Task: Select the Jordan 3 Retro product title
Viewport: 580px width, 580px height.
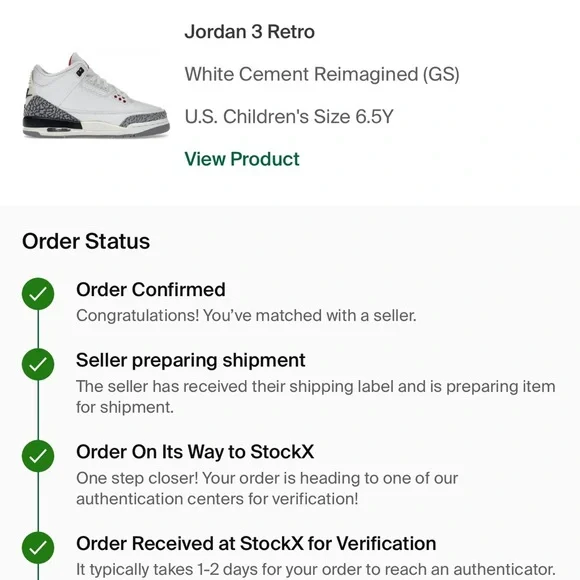Action: 250,32
